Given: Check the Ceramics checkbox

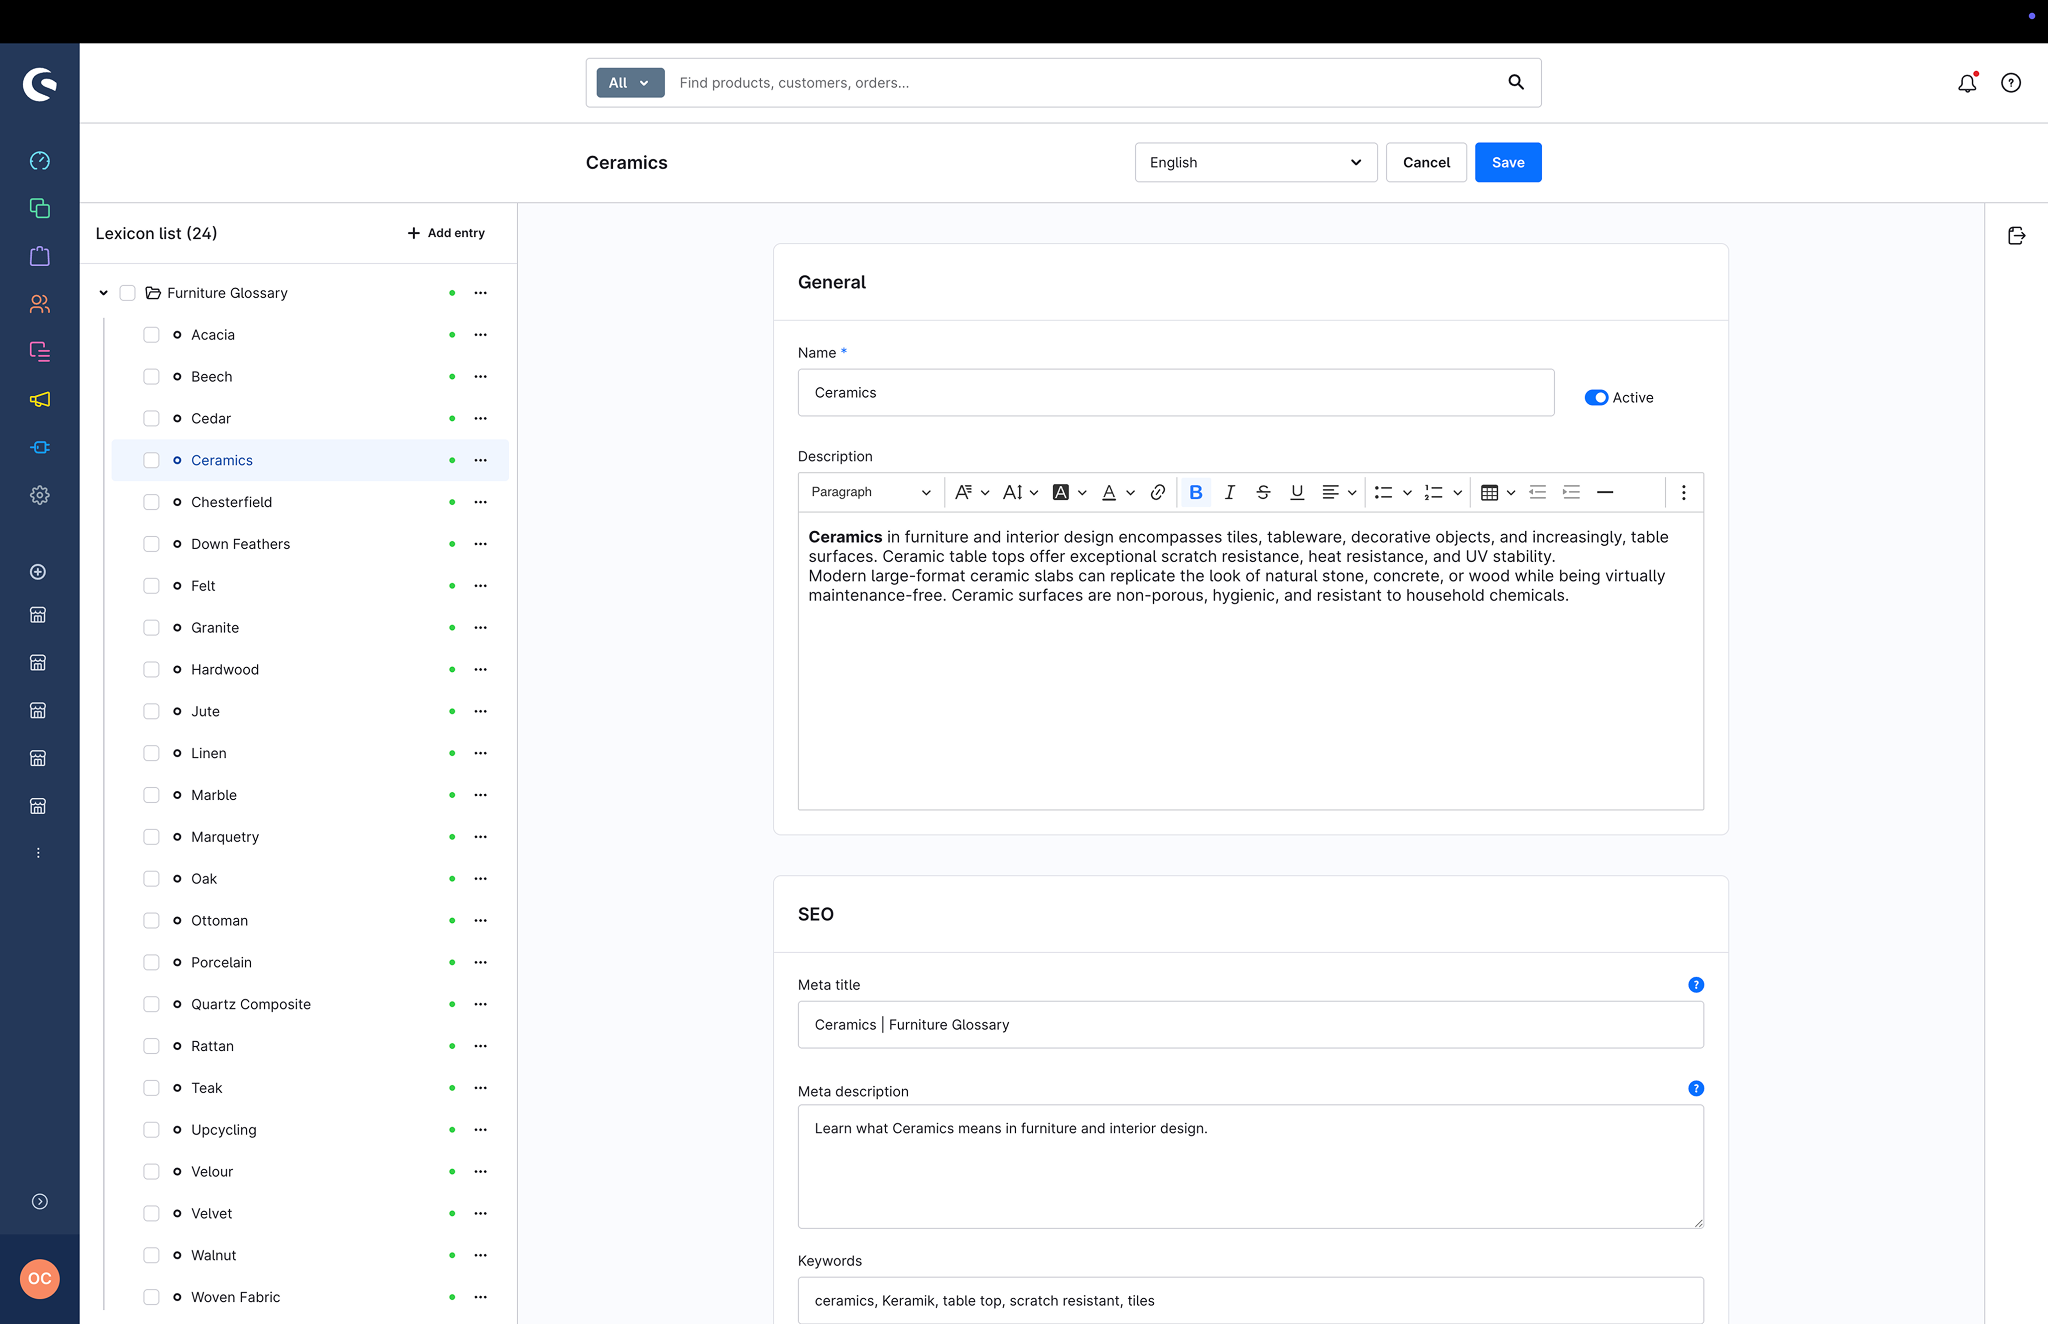Looking at the screenshot, I should click(x=151, y=460).
